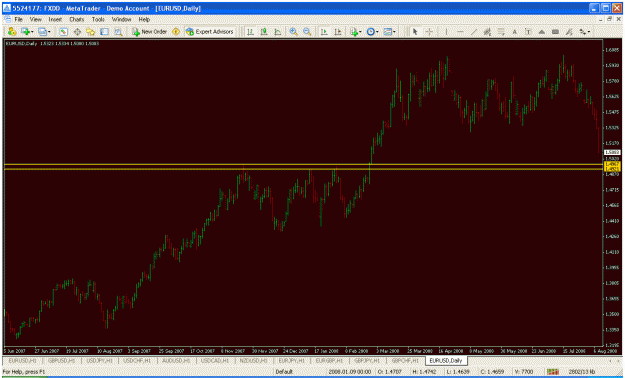The height and width of the screenshot is (378, 625).
Task: Restore the inner chart window
Action: coord(610,19)
